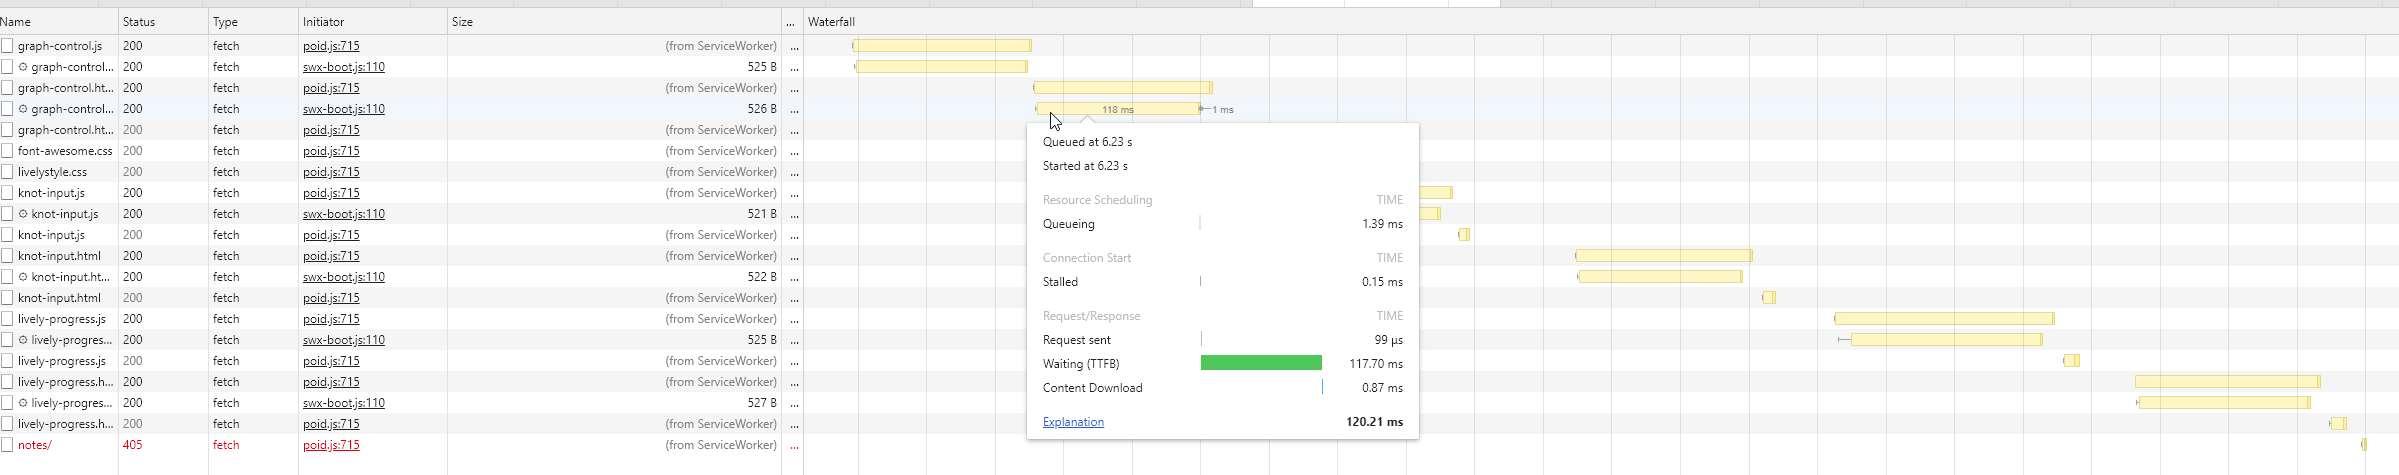Click the gear icon in the 522 B row

pos(23,277)
